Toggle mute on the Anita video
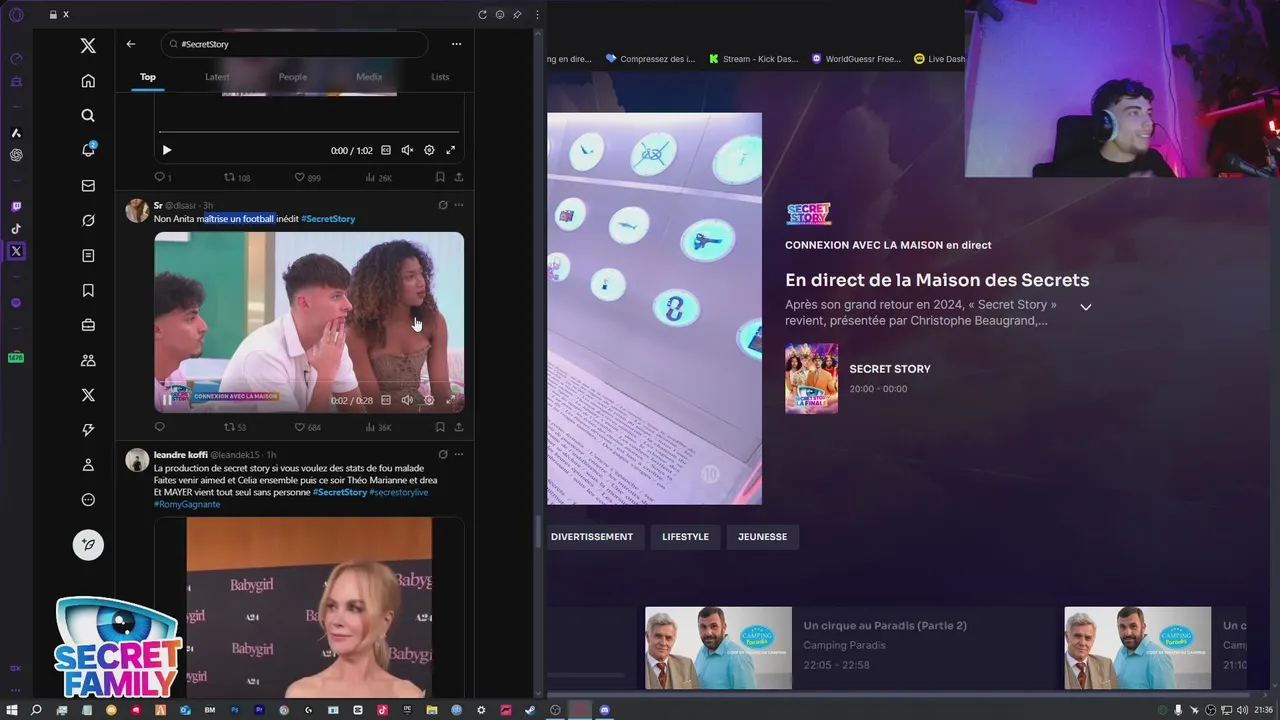1280x720 pixels. [407, 400]
